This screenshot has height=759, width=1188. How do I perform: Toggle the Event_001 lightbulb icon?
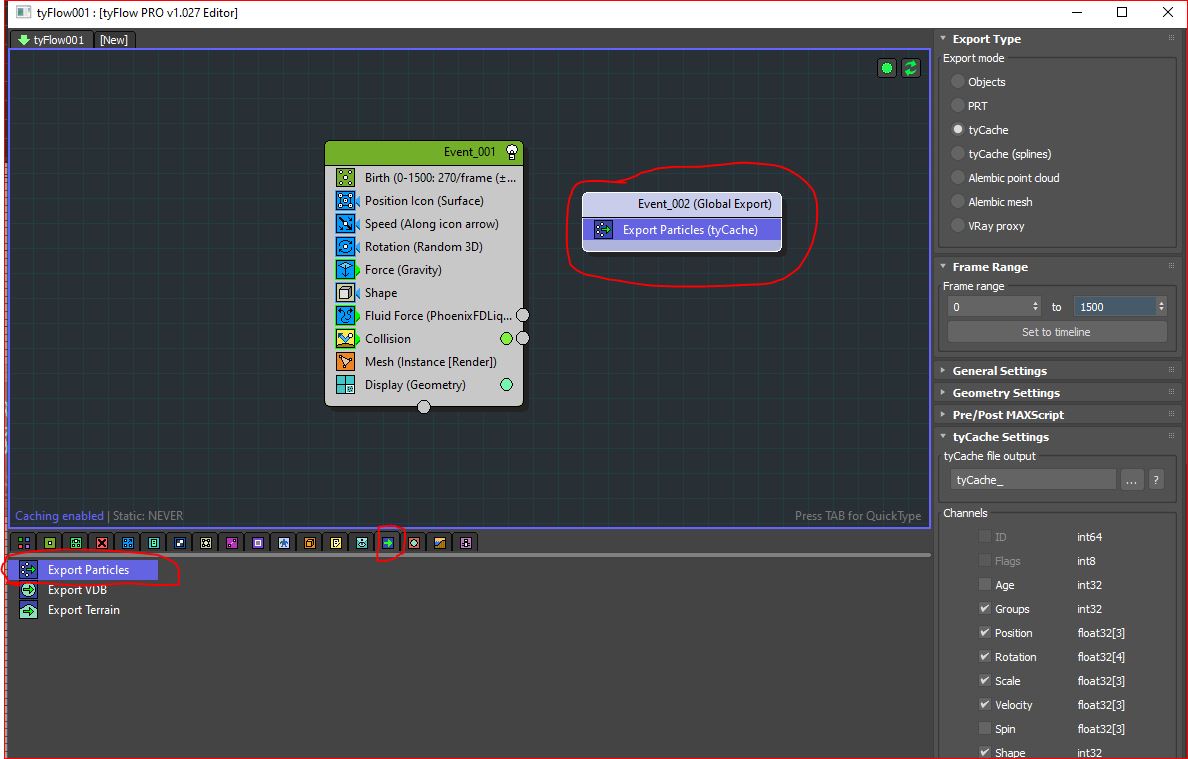(512, 151)
